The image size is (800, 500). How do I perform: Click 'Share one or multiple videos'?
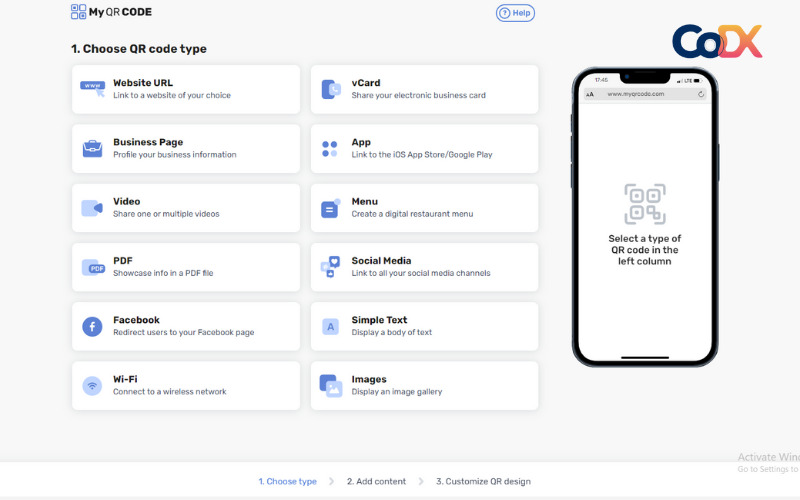pos(166,214)
